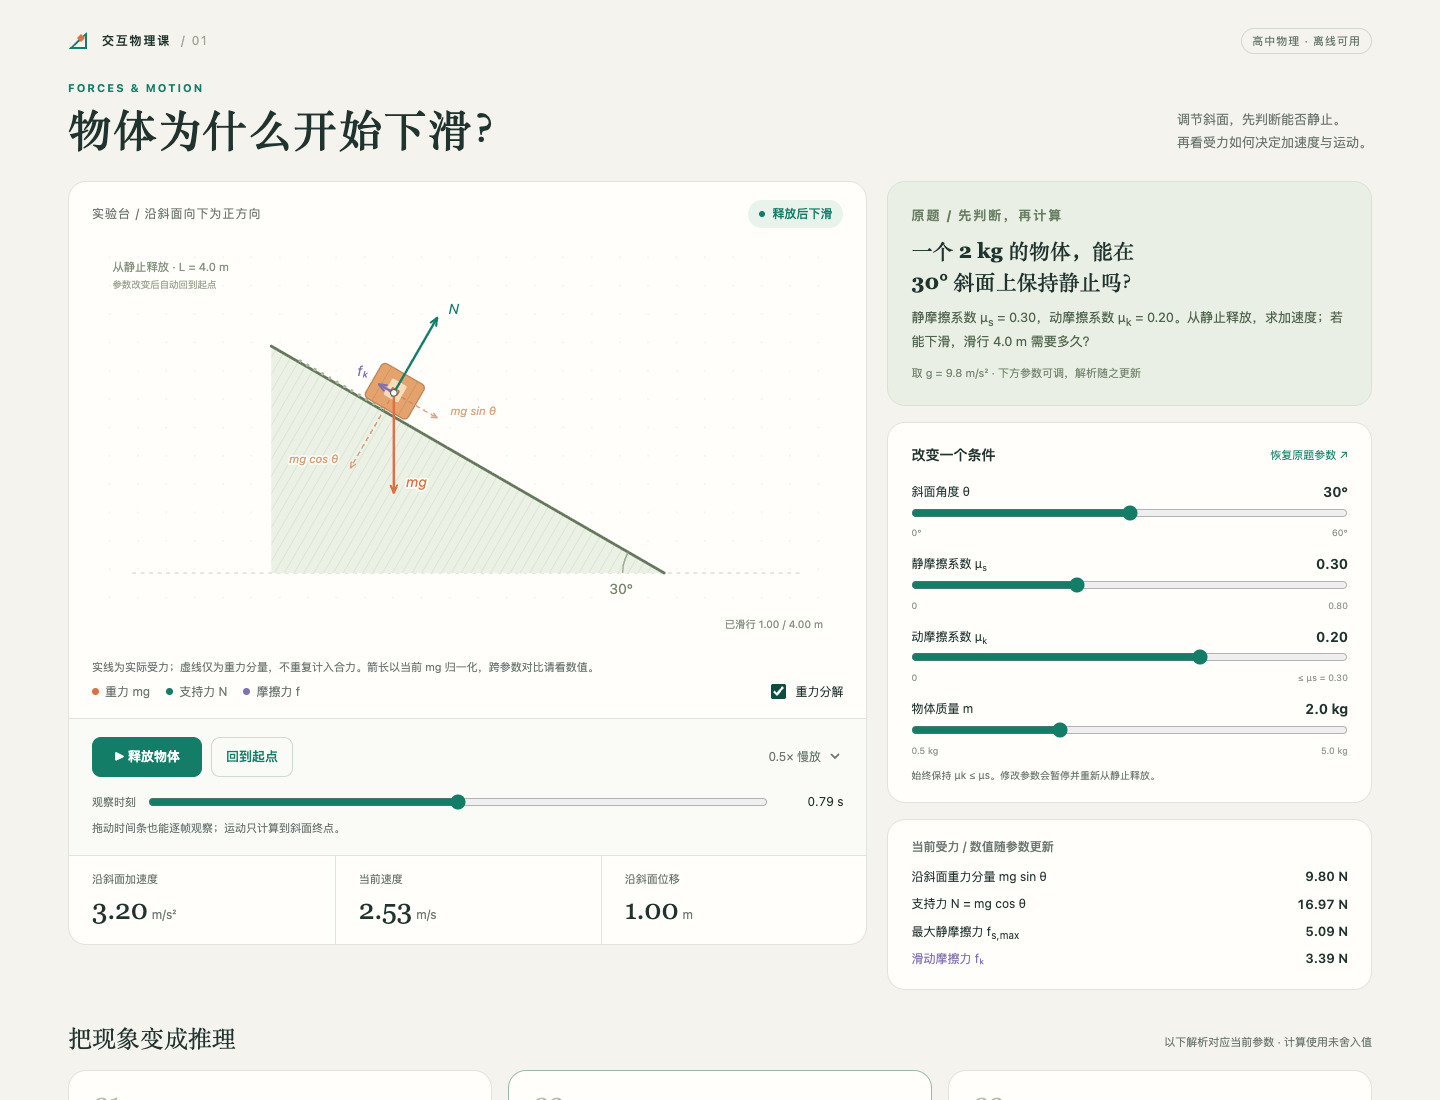Click the 高中物理 · 离线可用 badge
This screenshot has height=1100, width=1440.
click(x=1306, y=41)
